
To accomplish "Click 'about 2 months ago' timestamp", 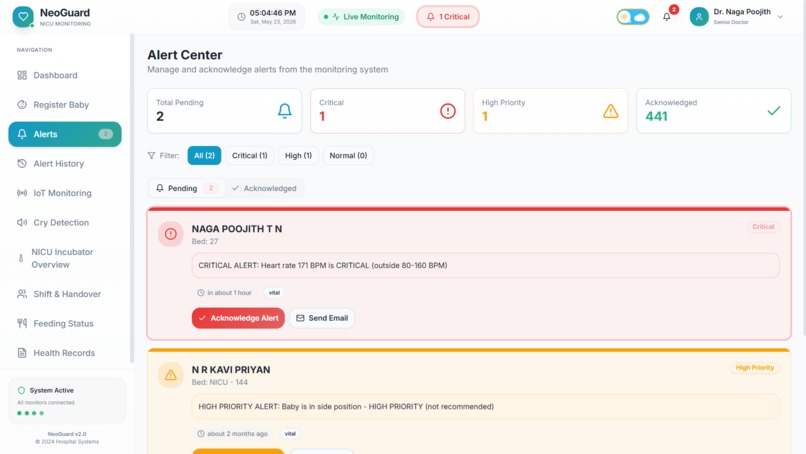I will 237,433.
